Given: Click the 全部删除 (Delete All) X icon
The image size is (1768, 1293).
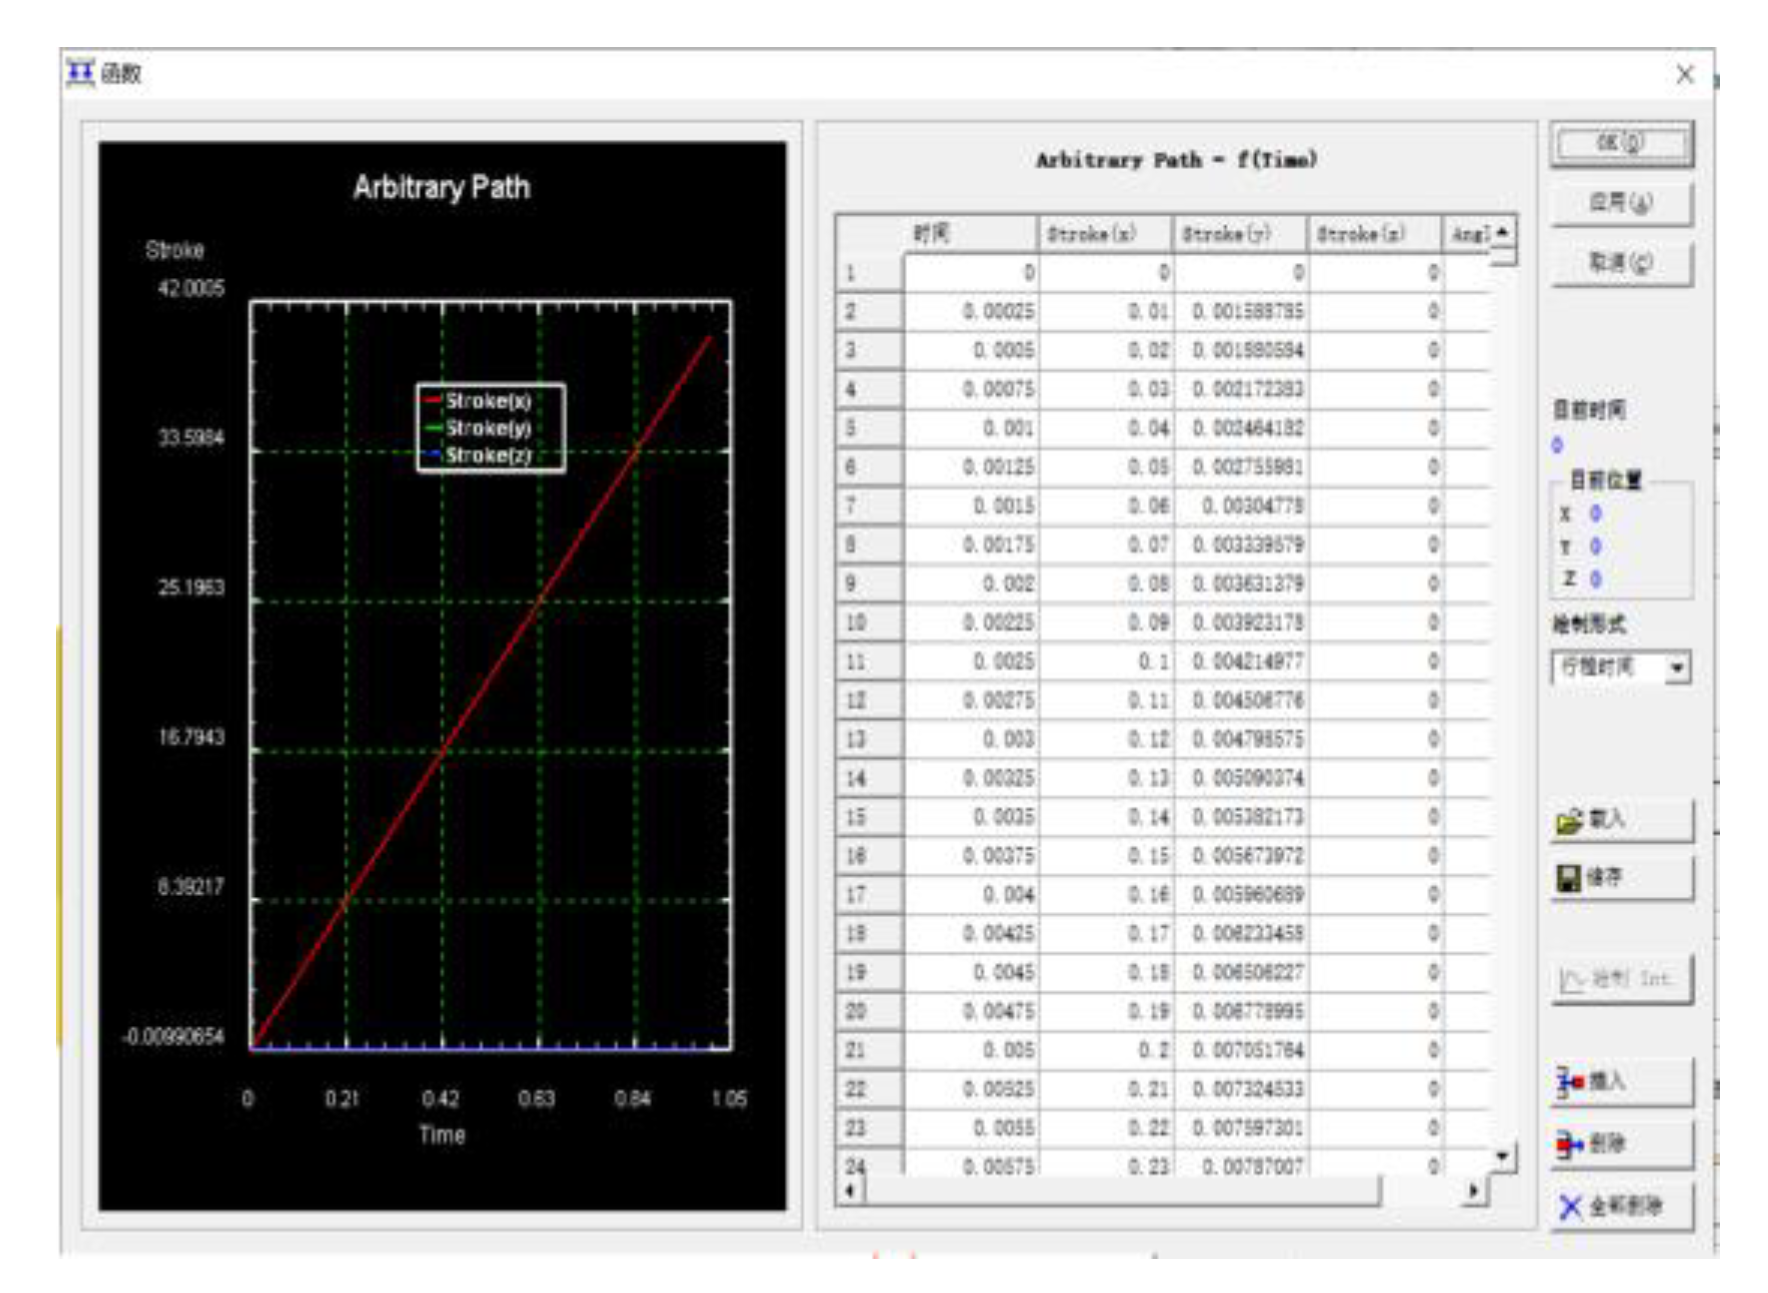Looking at the screenshot, I should pos(1571,1207).
